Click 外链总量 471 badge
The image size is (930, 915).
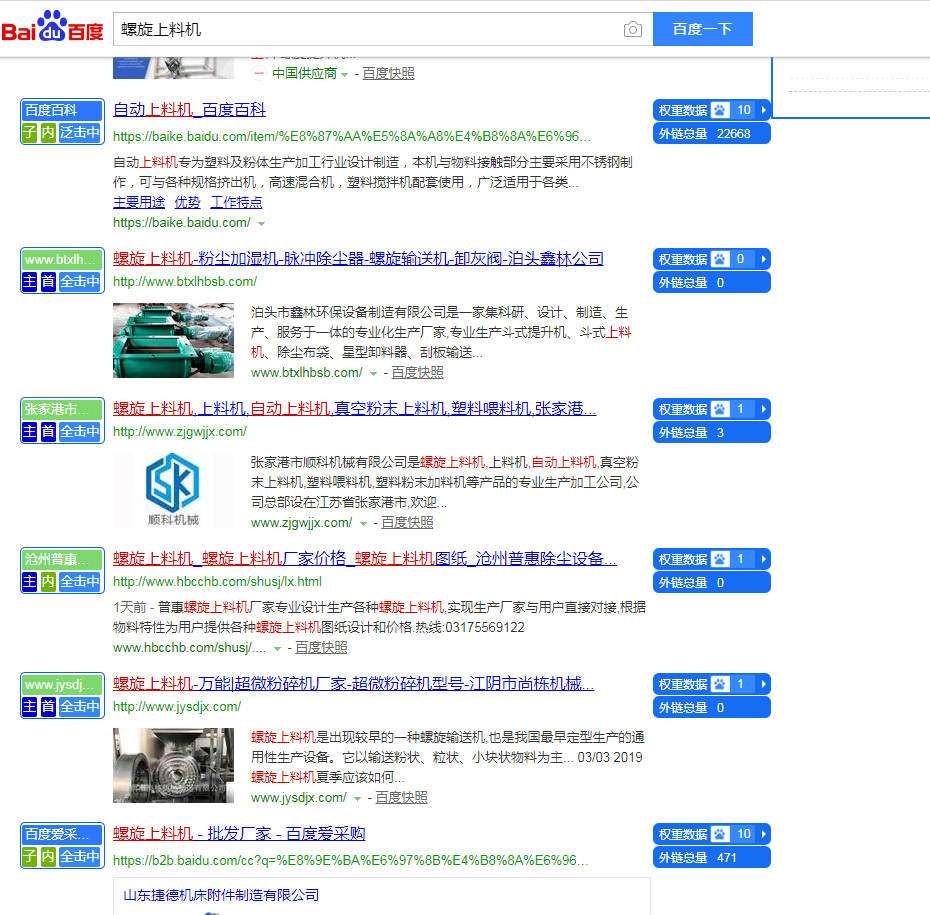click(x=711, y=858)
